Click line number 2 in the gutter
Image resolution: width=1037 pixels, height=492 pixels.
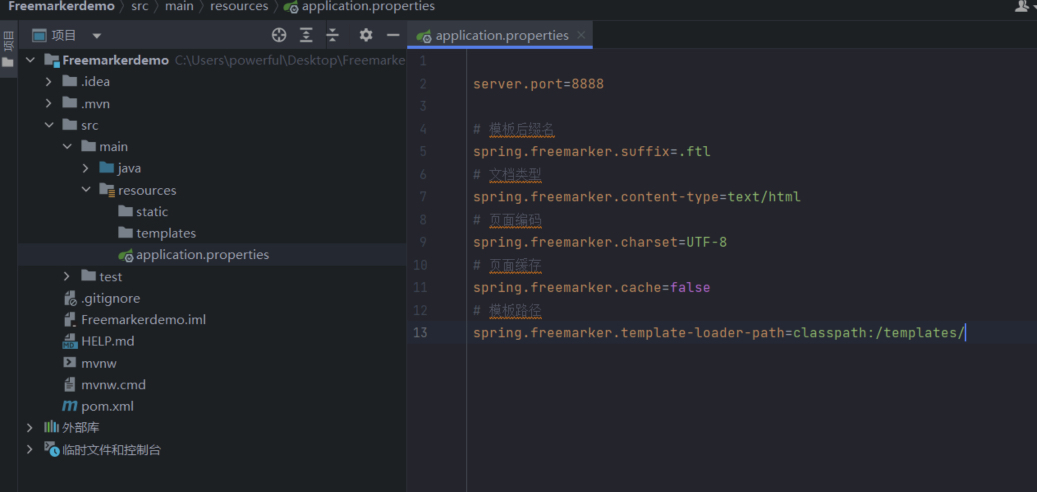coord(423,84)
